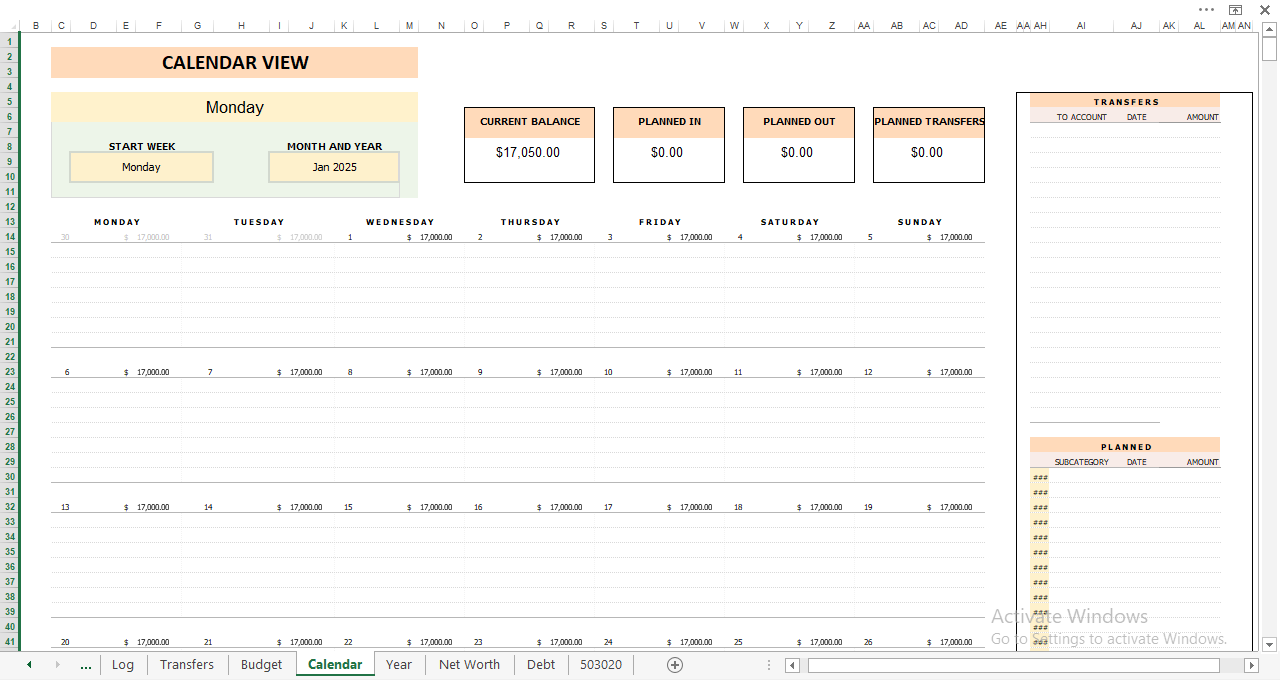Open the Budget sheet tab
Screen dimensions: 1280x680
260,664
